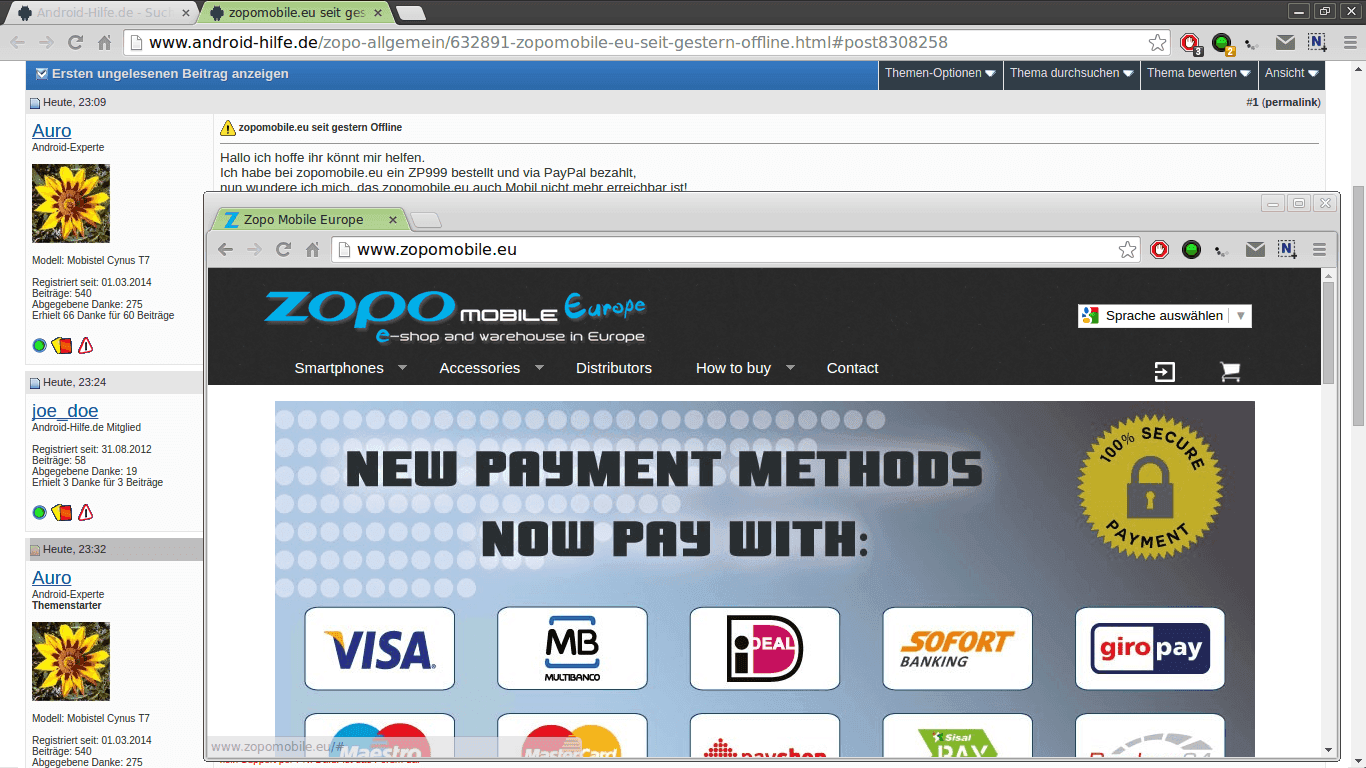Click VISA payment logo

click(380, 648)
